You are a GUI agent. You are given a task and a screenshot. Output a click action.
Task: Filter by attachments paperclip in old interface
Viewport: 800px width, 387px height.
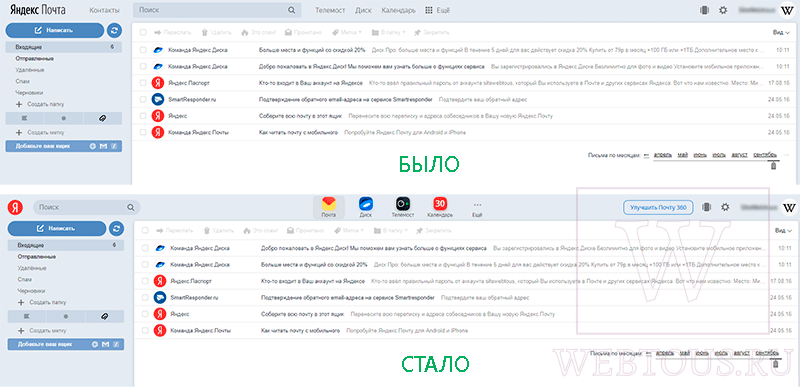point(103,118)
